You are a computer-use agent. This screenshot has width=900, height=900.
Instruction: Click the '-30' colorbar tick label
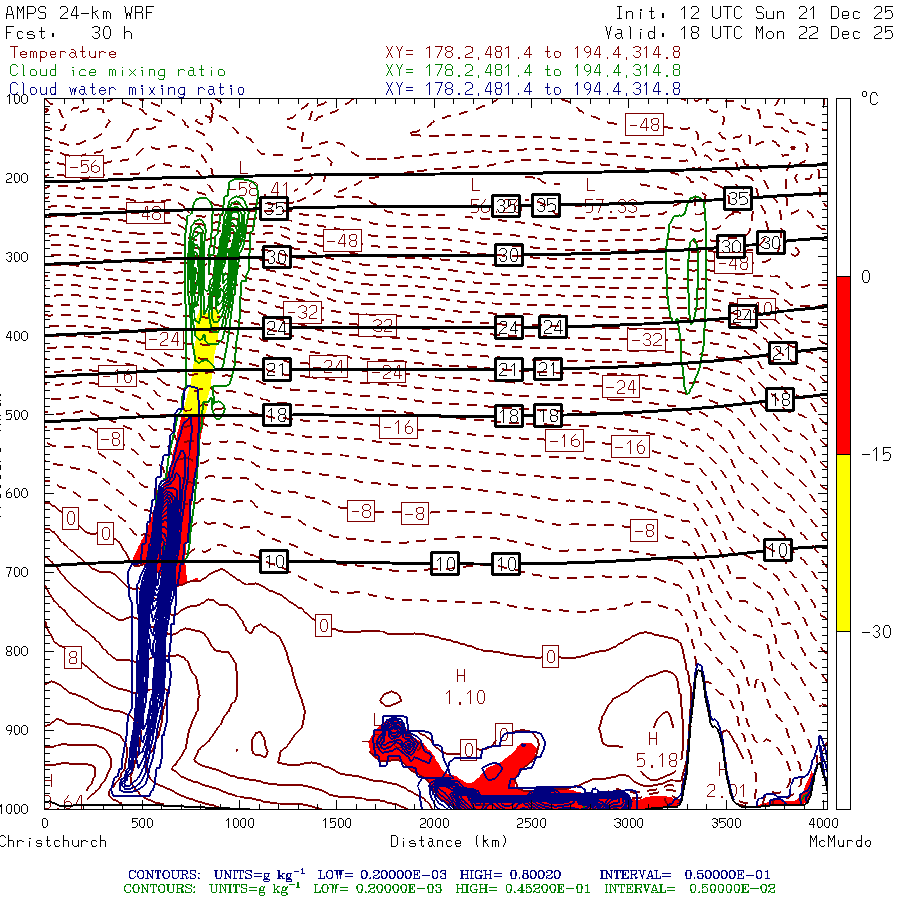pos(876,632)
